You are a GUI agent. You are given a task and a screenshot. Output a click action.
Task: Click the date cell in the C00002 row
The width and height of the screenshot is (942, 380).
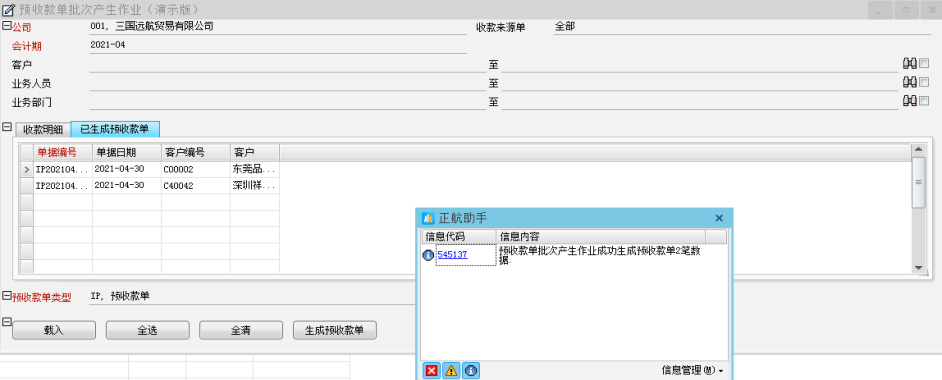pyautogui.click(x=127, y=169)
